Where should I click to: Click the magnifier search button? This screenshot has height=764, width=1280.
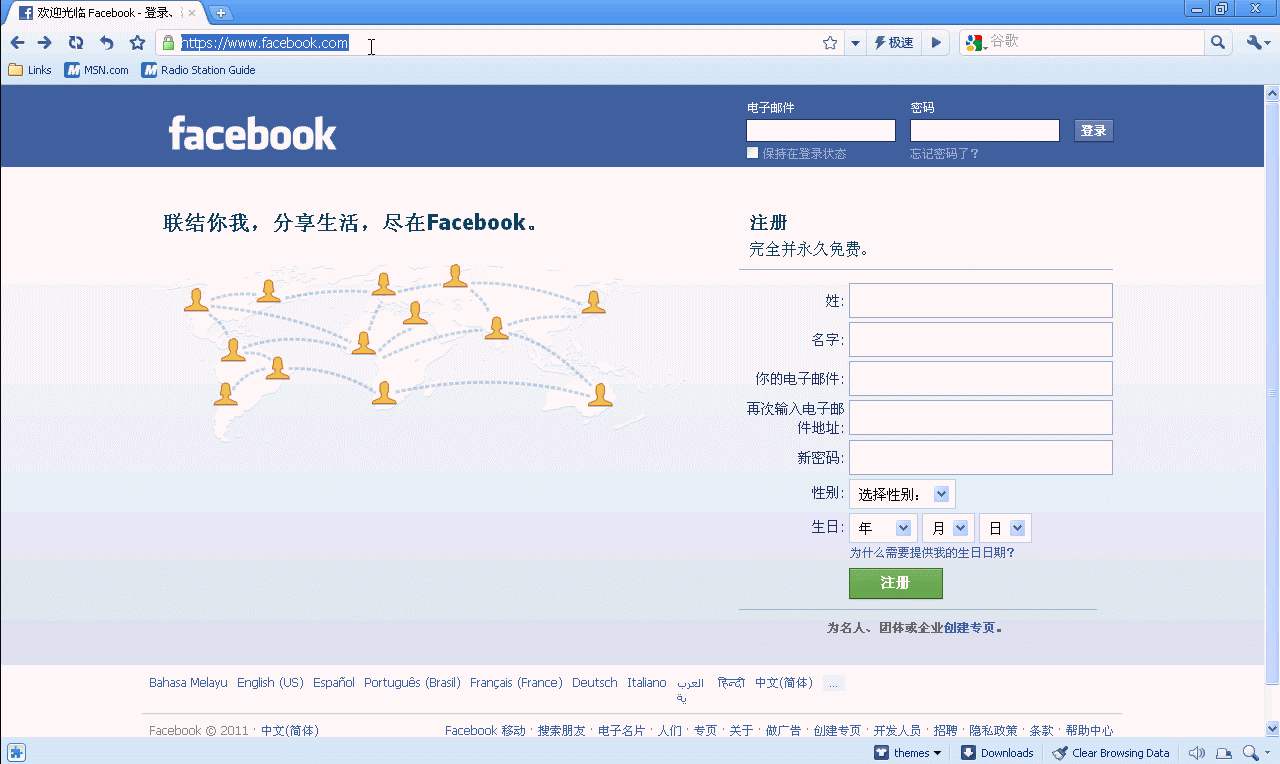pos(1217,43)
